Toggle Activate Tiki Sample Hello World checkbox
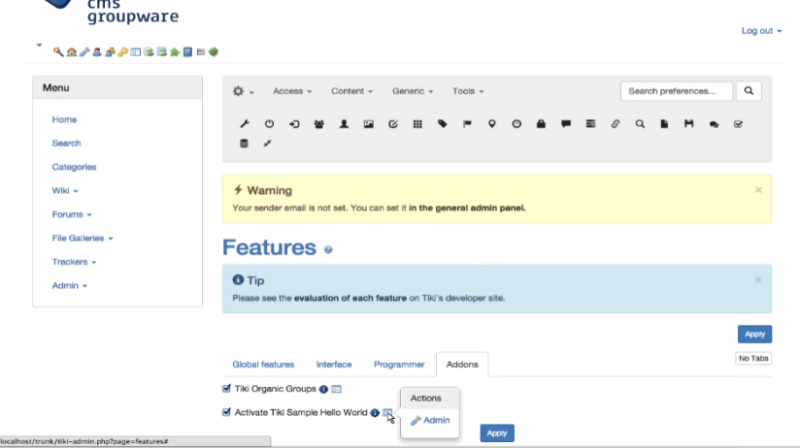800x448 pixels. [x=227, y=412]
